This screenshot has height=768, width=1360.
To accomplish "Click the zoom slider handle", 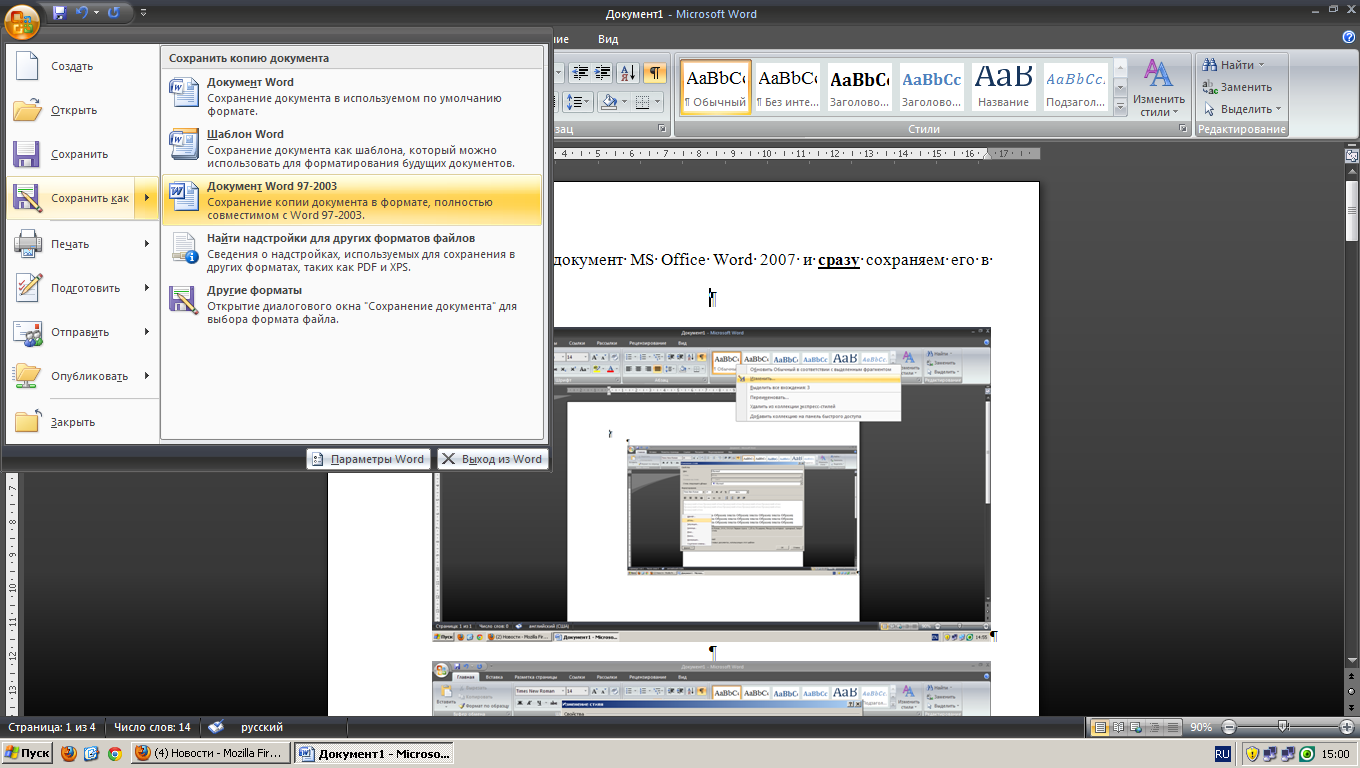I will (x=1282, y=727).
